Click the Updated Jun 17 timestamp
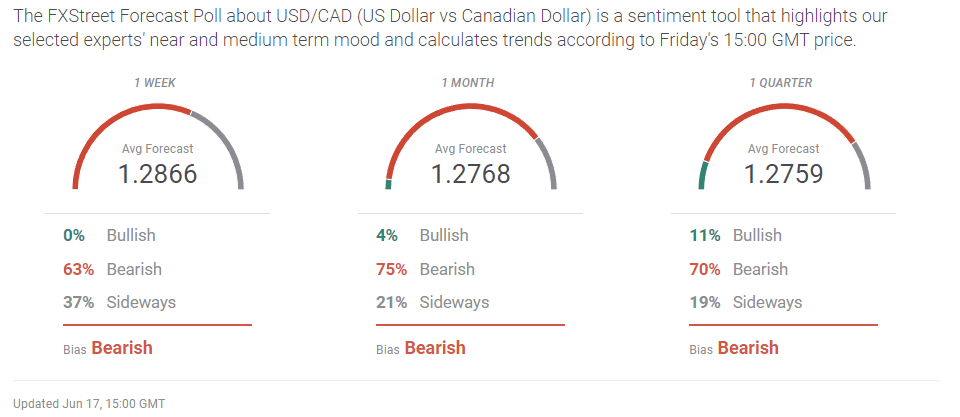Screen dimensions: 960x417 pyautogui.click(x=89, y=403)
